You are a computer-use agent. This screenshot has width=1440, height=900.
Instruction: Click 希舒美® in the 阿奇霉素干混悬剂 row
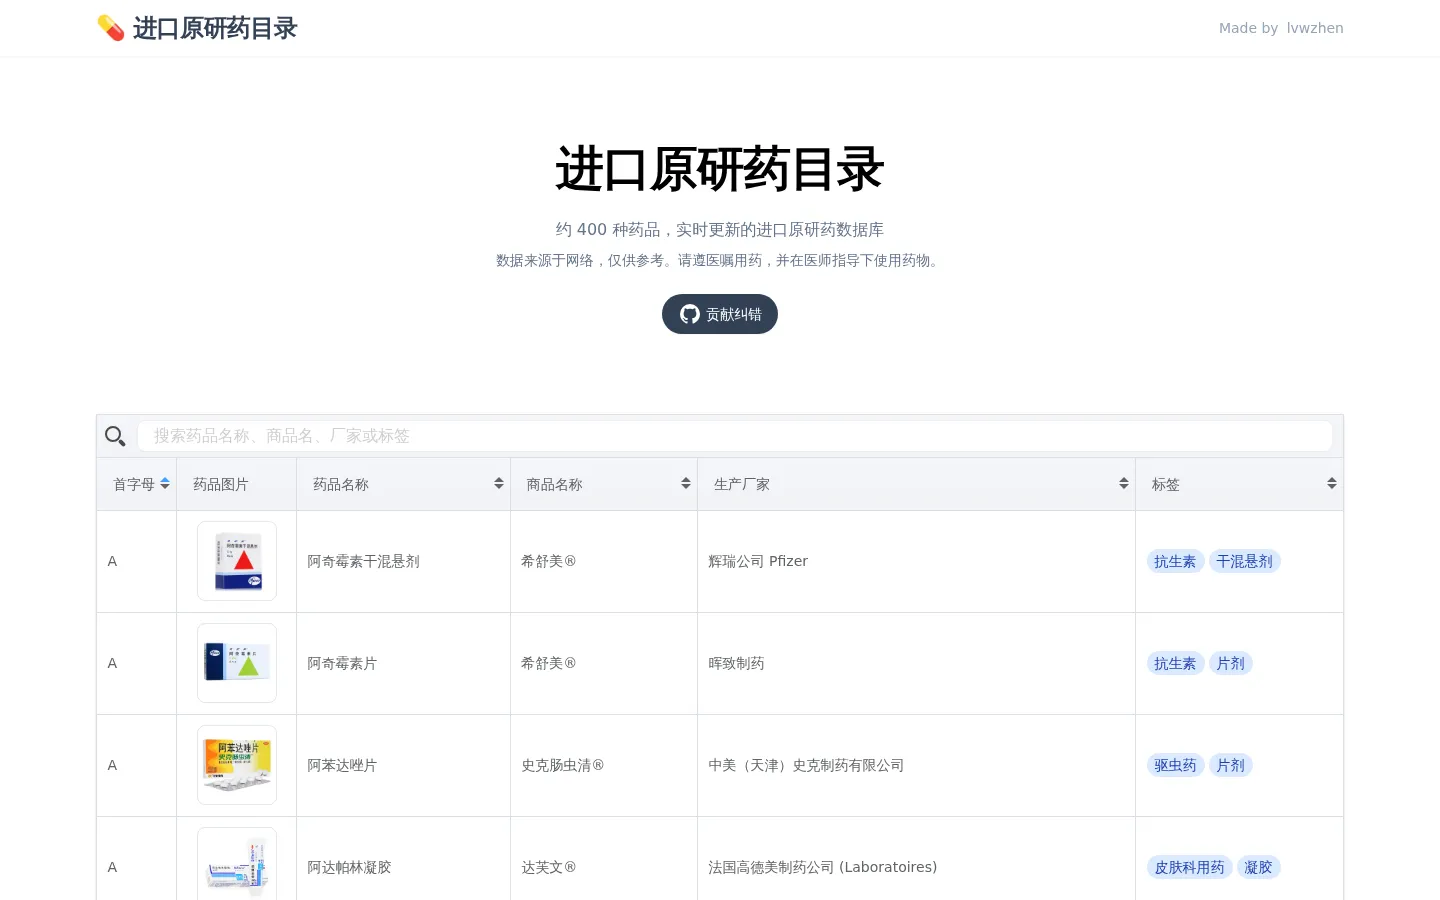[x=549, y=561]
